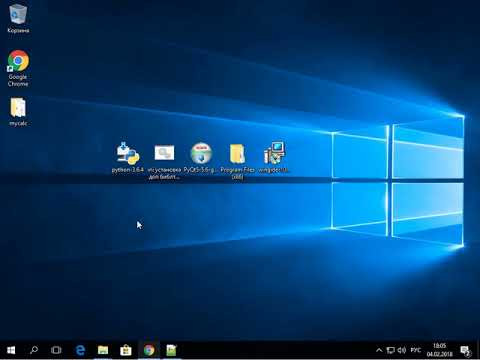Image resolution: width=480 pixels, height=360 pixels.
Task: Select the Google Chrome desktop shortcut
Action: tap(18, 68)
